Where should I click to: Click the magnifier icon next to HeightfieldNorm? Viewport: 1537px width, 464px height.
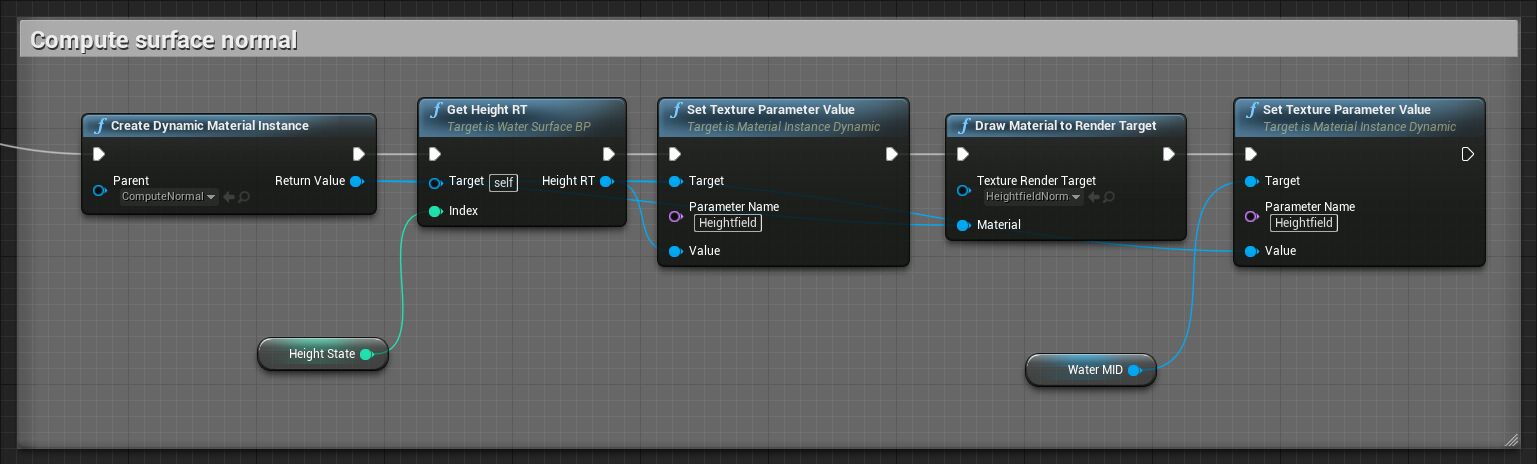tap(1108, 197)
